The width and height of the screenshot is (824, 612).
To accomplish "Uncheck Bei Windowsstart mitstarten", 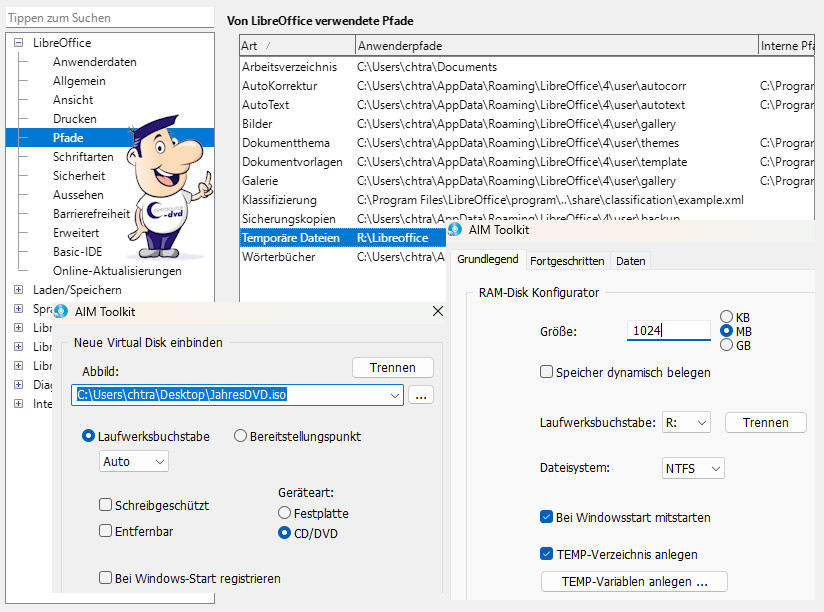I will pyautogui.click(x=547, y=517).
